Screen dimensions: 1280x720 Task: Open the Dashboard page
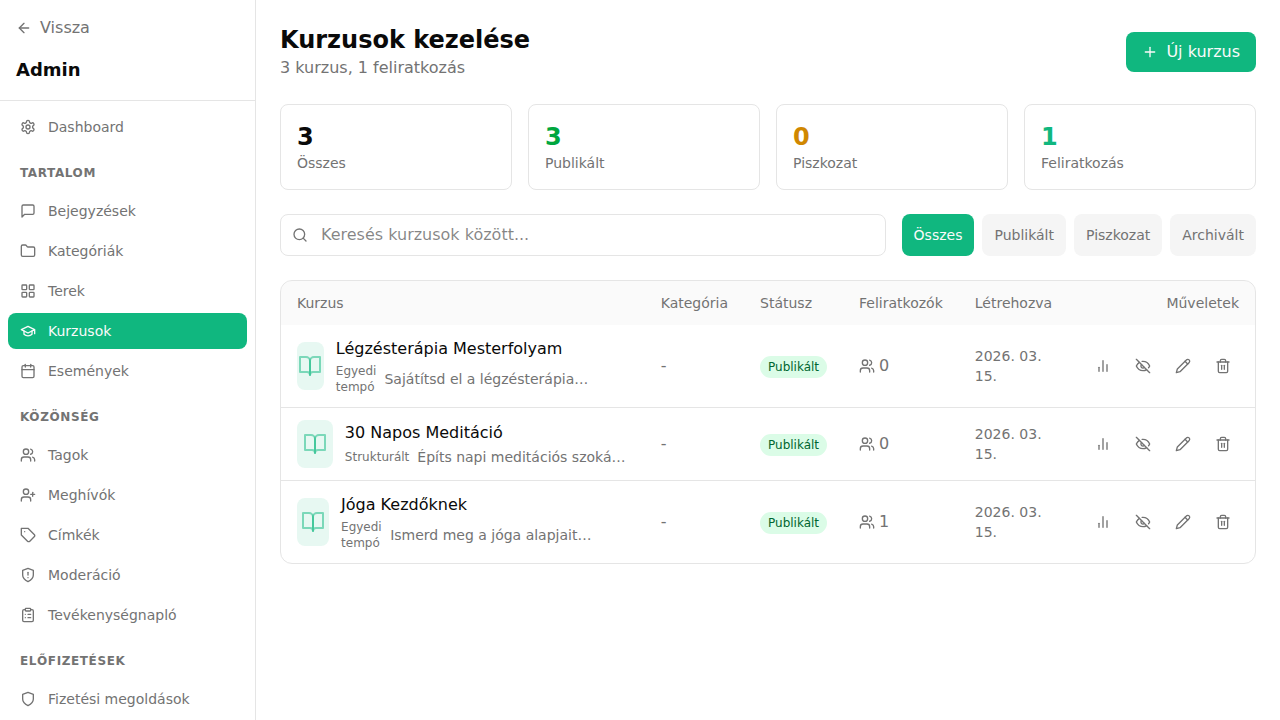(x=85, y=127)
